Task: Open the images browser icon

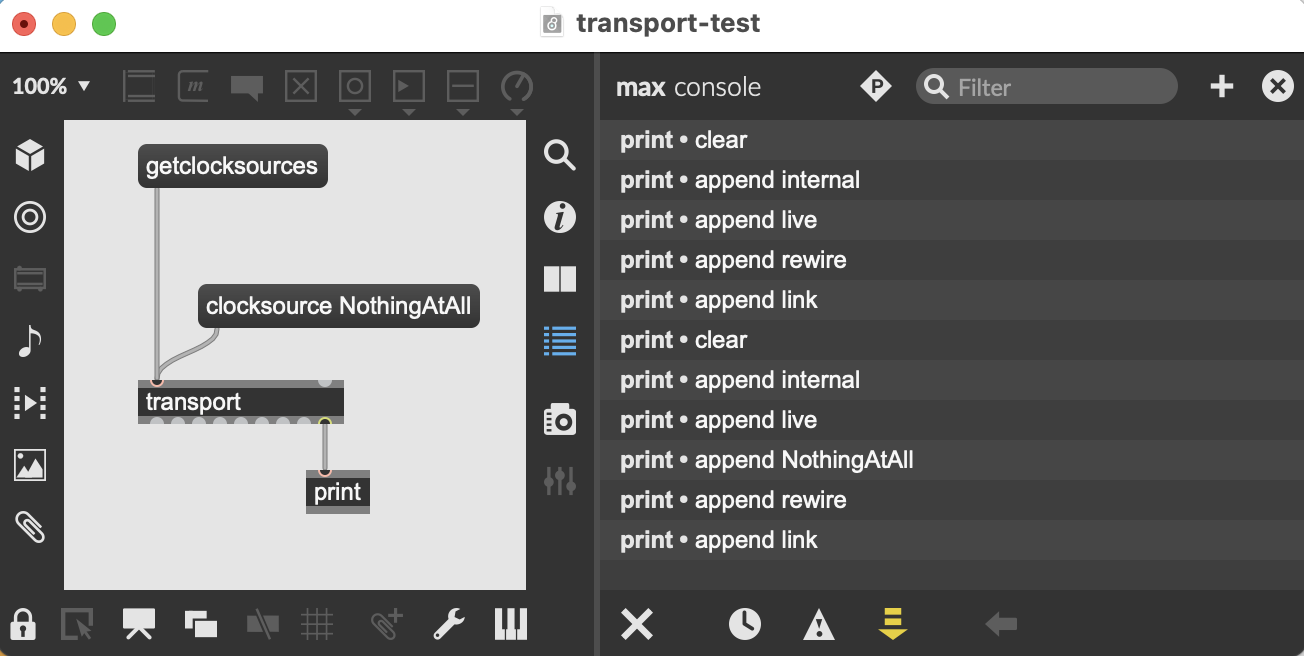Action: pyautogui.click(x=30, y=465)
